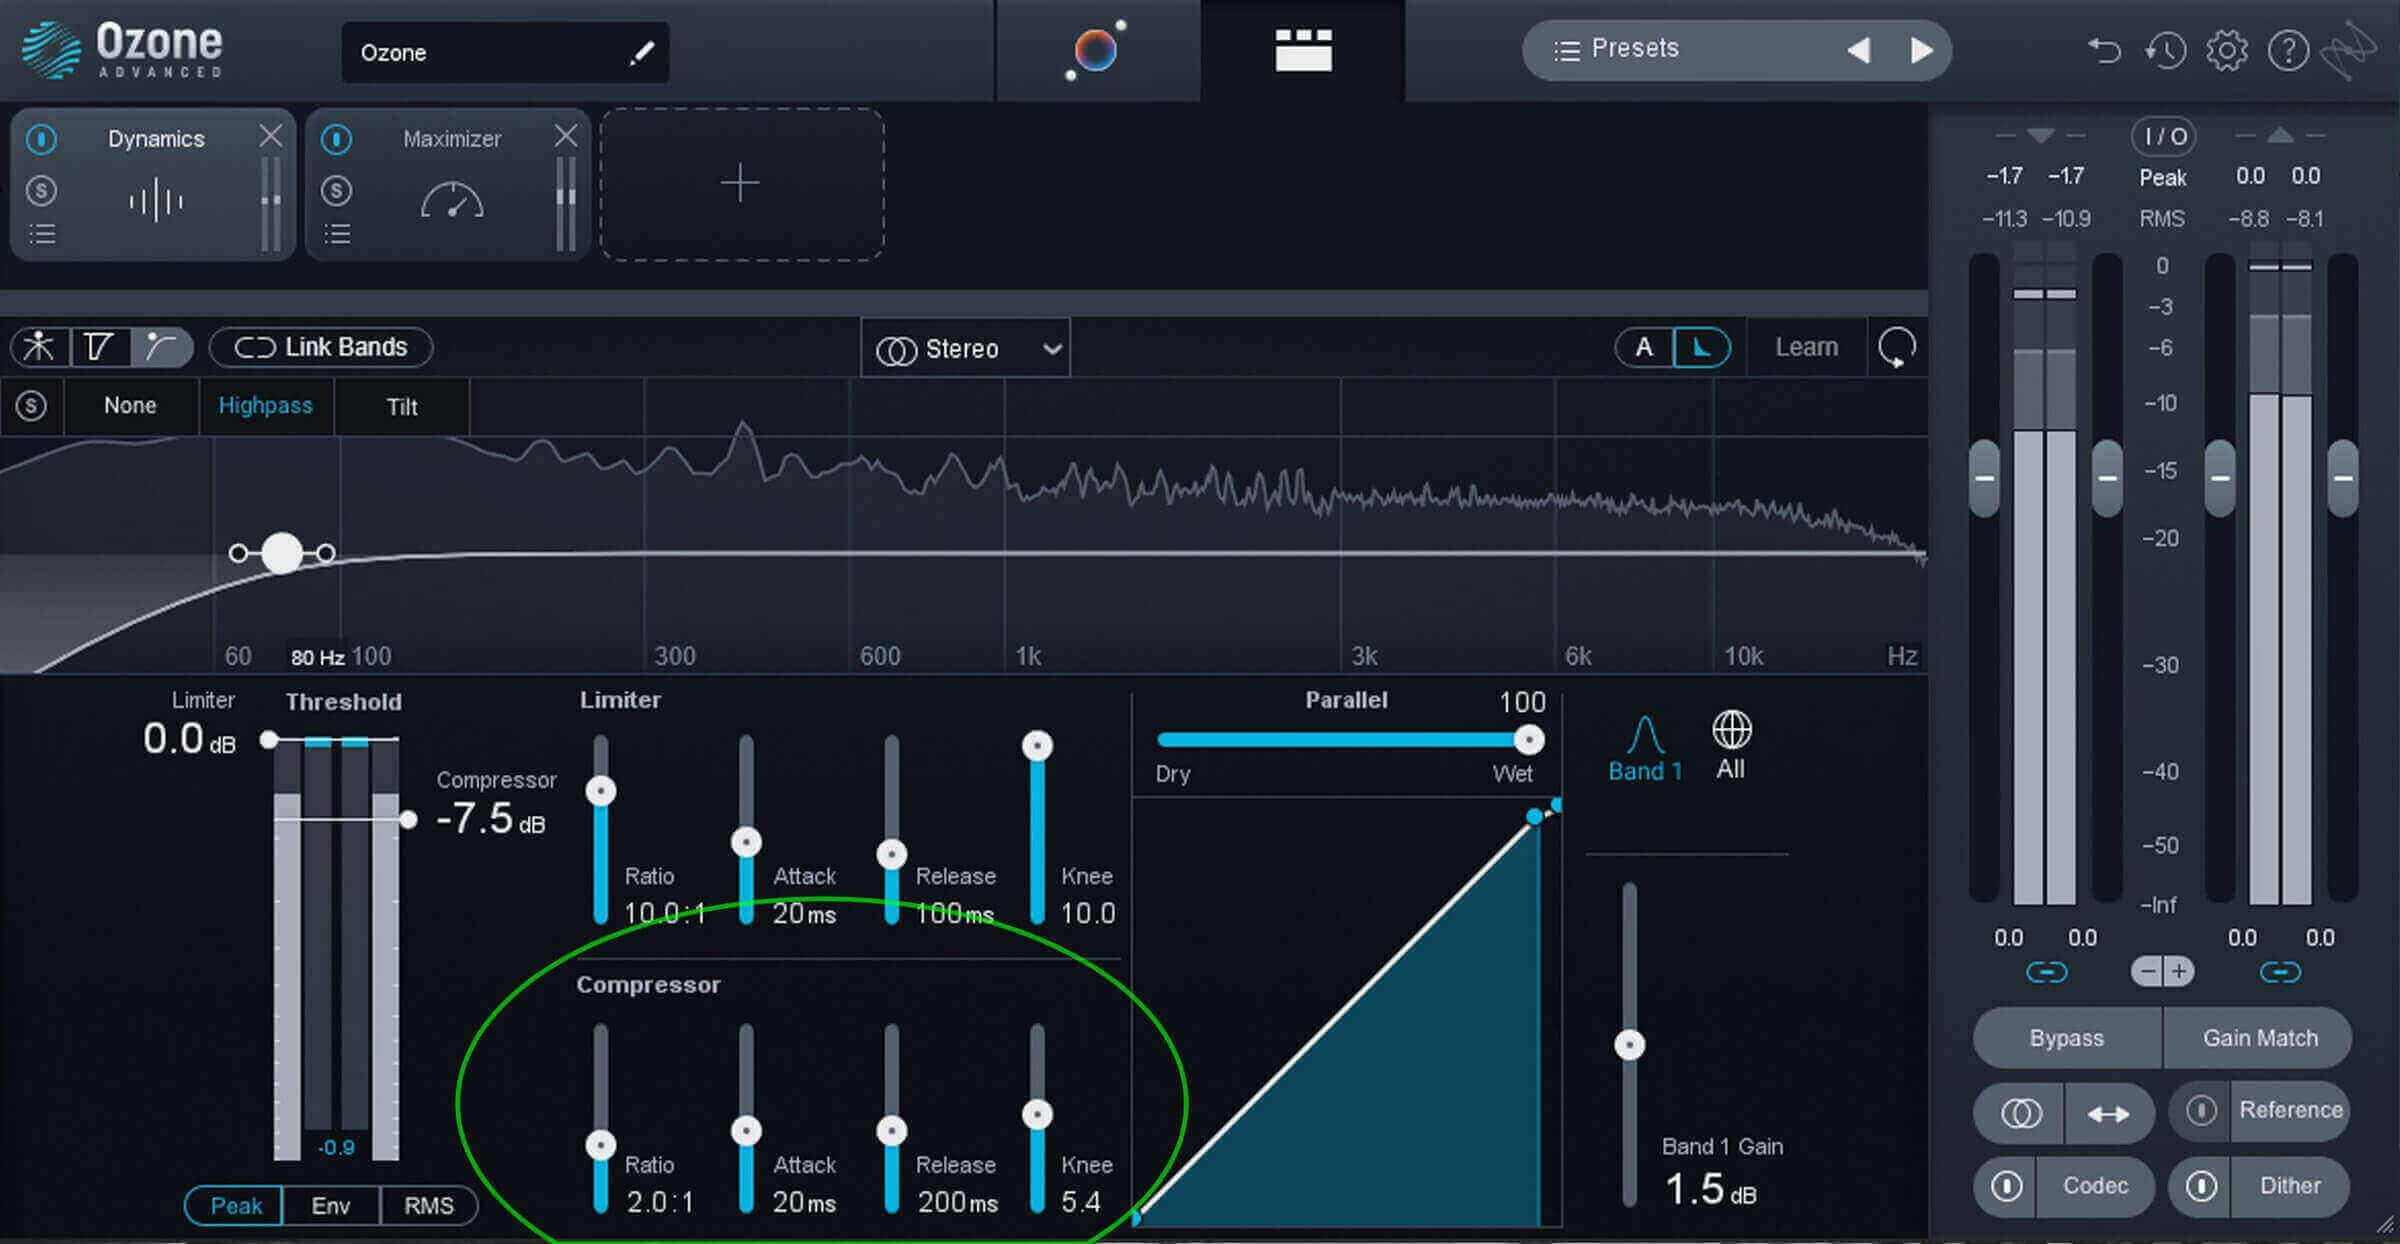
Task: Toggle the stereo/mono overlapping circles icon
Action: (x=2020, y=1113)
